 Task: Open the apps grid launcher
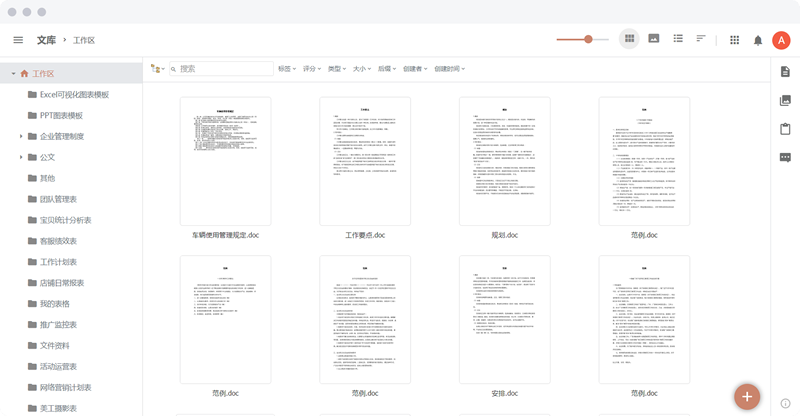[734, 40]
